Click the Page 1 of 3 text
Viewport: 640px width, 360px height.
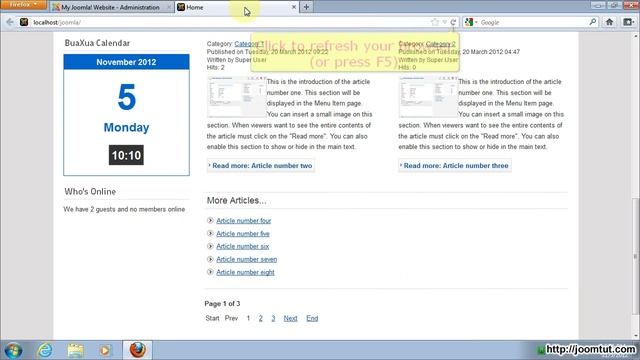(x=222, y=304)
